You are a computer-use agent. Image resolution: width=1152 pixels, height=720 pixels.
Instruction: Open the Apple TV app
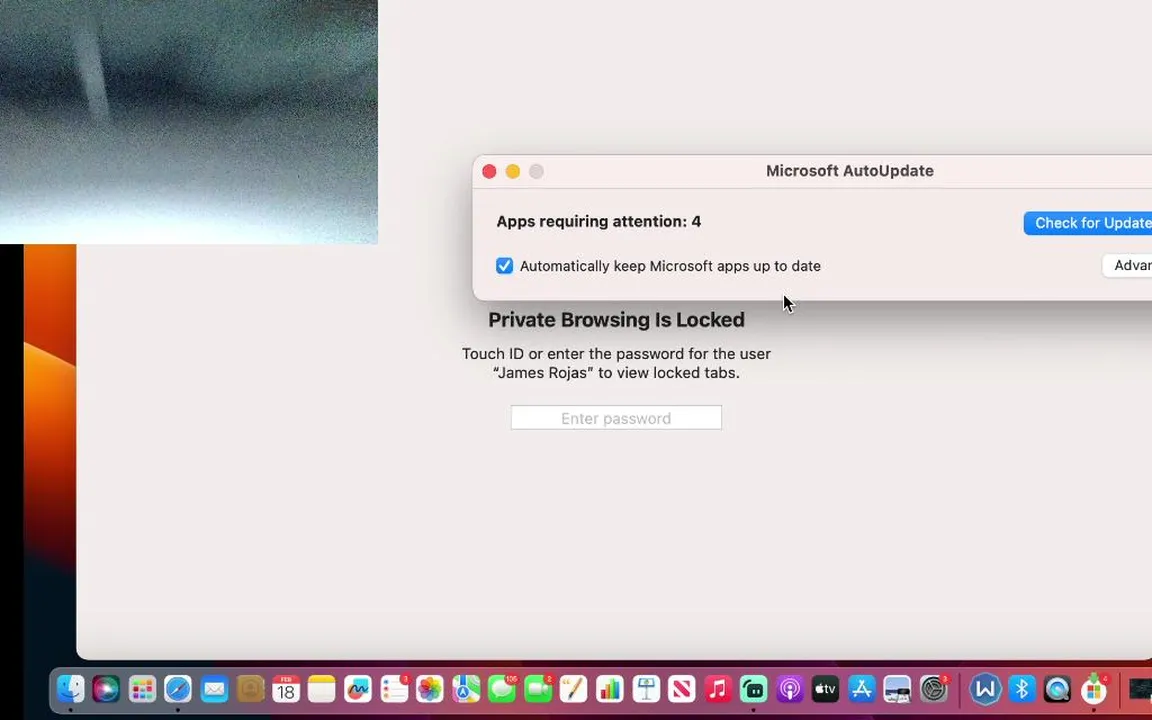coord(826,689)
